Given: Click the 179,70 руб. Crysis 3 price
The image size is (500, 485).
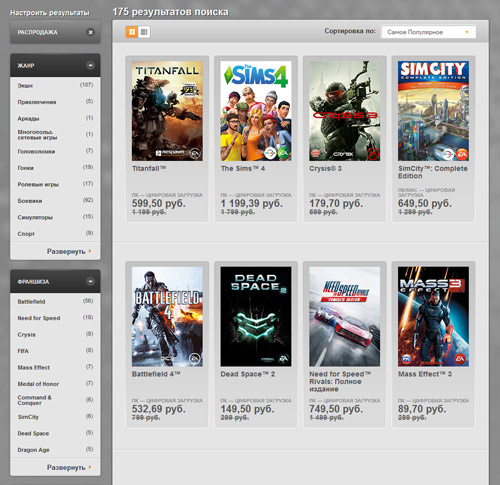Looking at the screenshot, I should tap(336, 203).
